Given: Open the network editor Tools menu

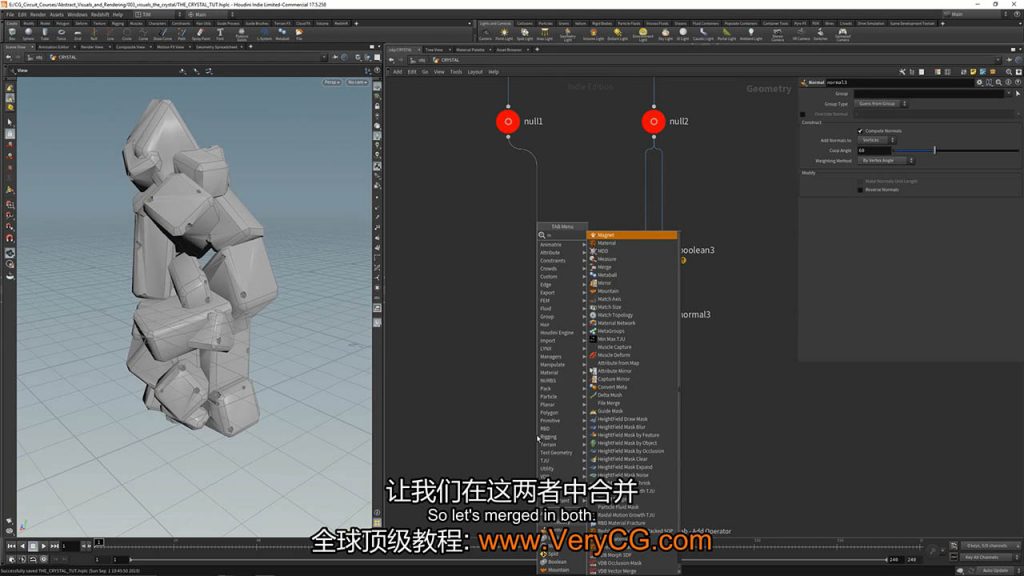Looking at the screenshot, I should click(x=456, y=72).
